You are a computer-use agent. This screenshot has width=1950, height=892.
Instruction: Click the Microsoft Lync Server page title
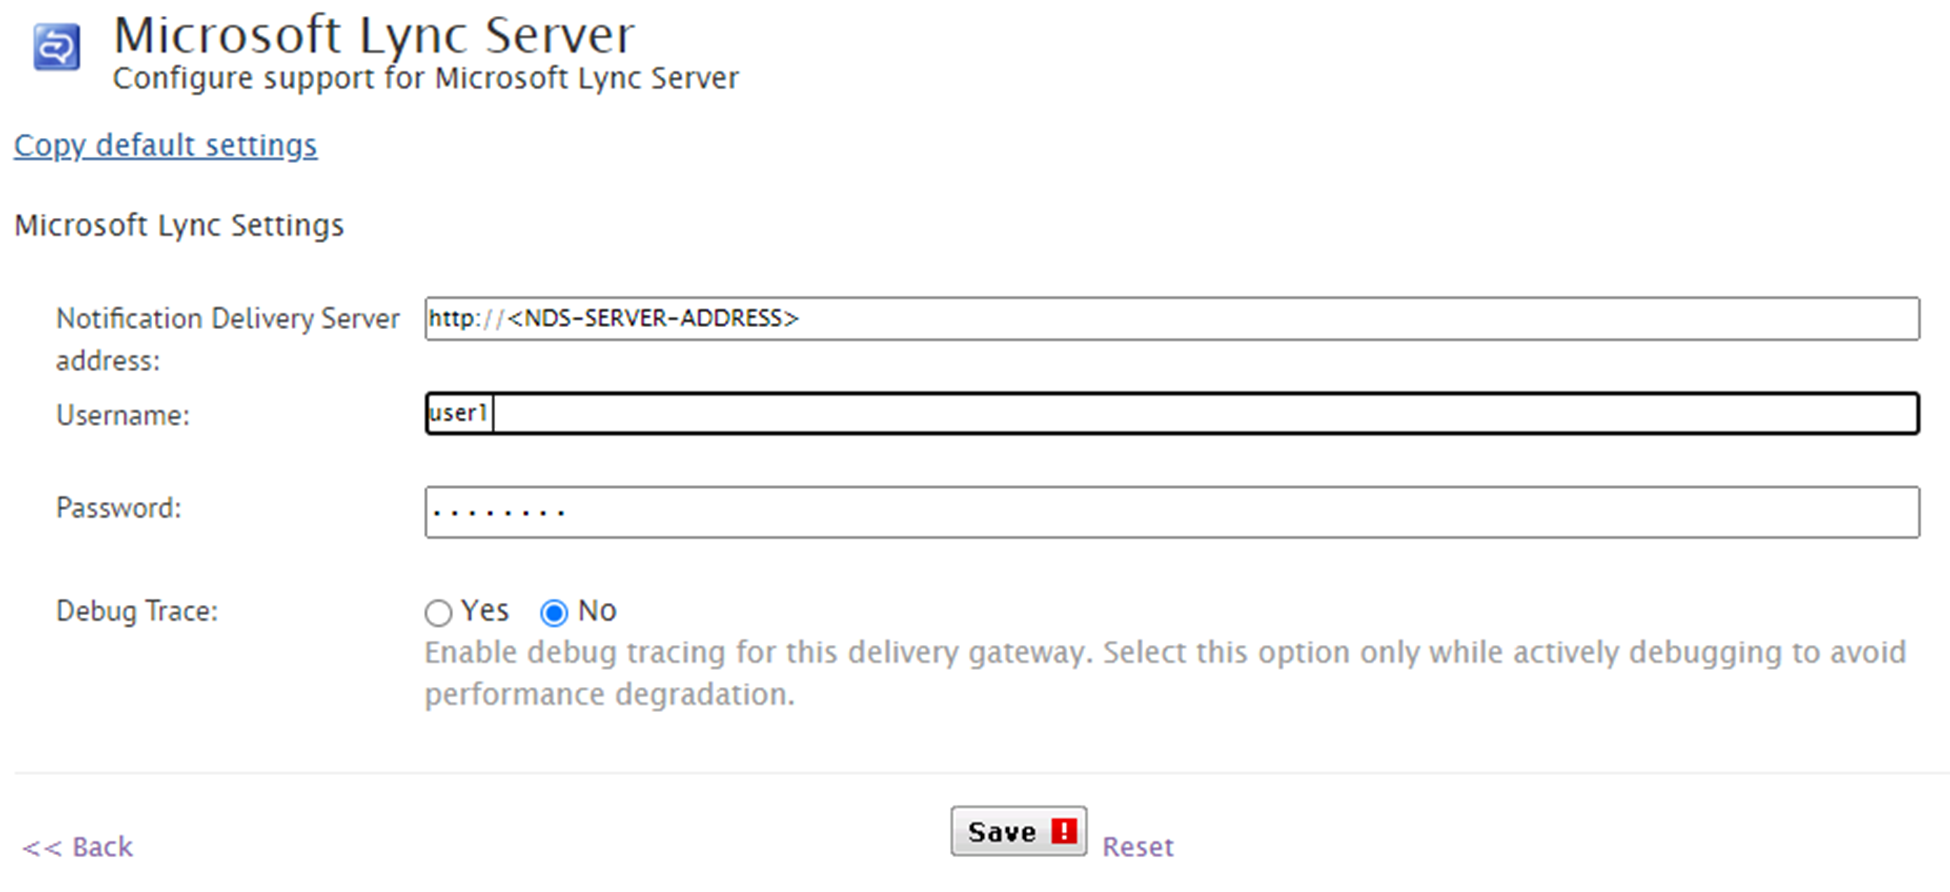click(x=374, y=35)
